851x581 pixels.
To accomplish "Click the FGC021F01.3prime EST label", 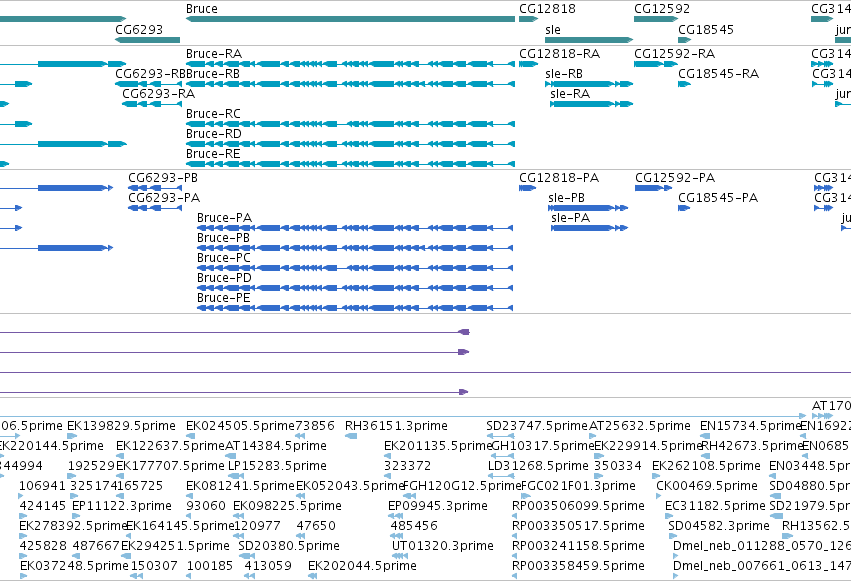I will coord(578,486).
